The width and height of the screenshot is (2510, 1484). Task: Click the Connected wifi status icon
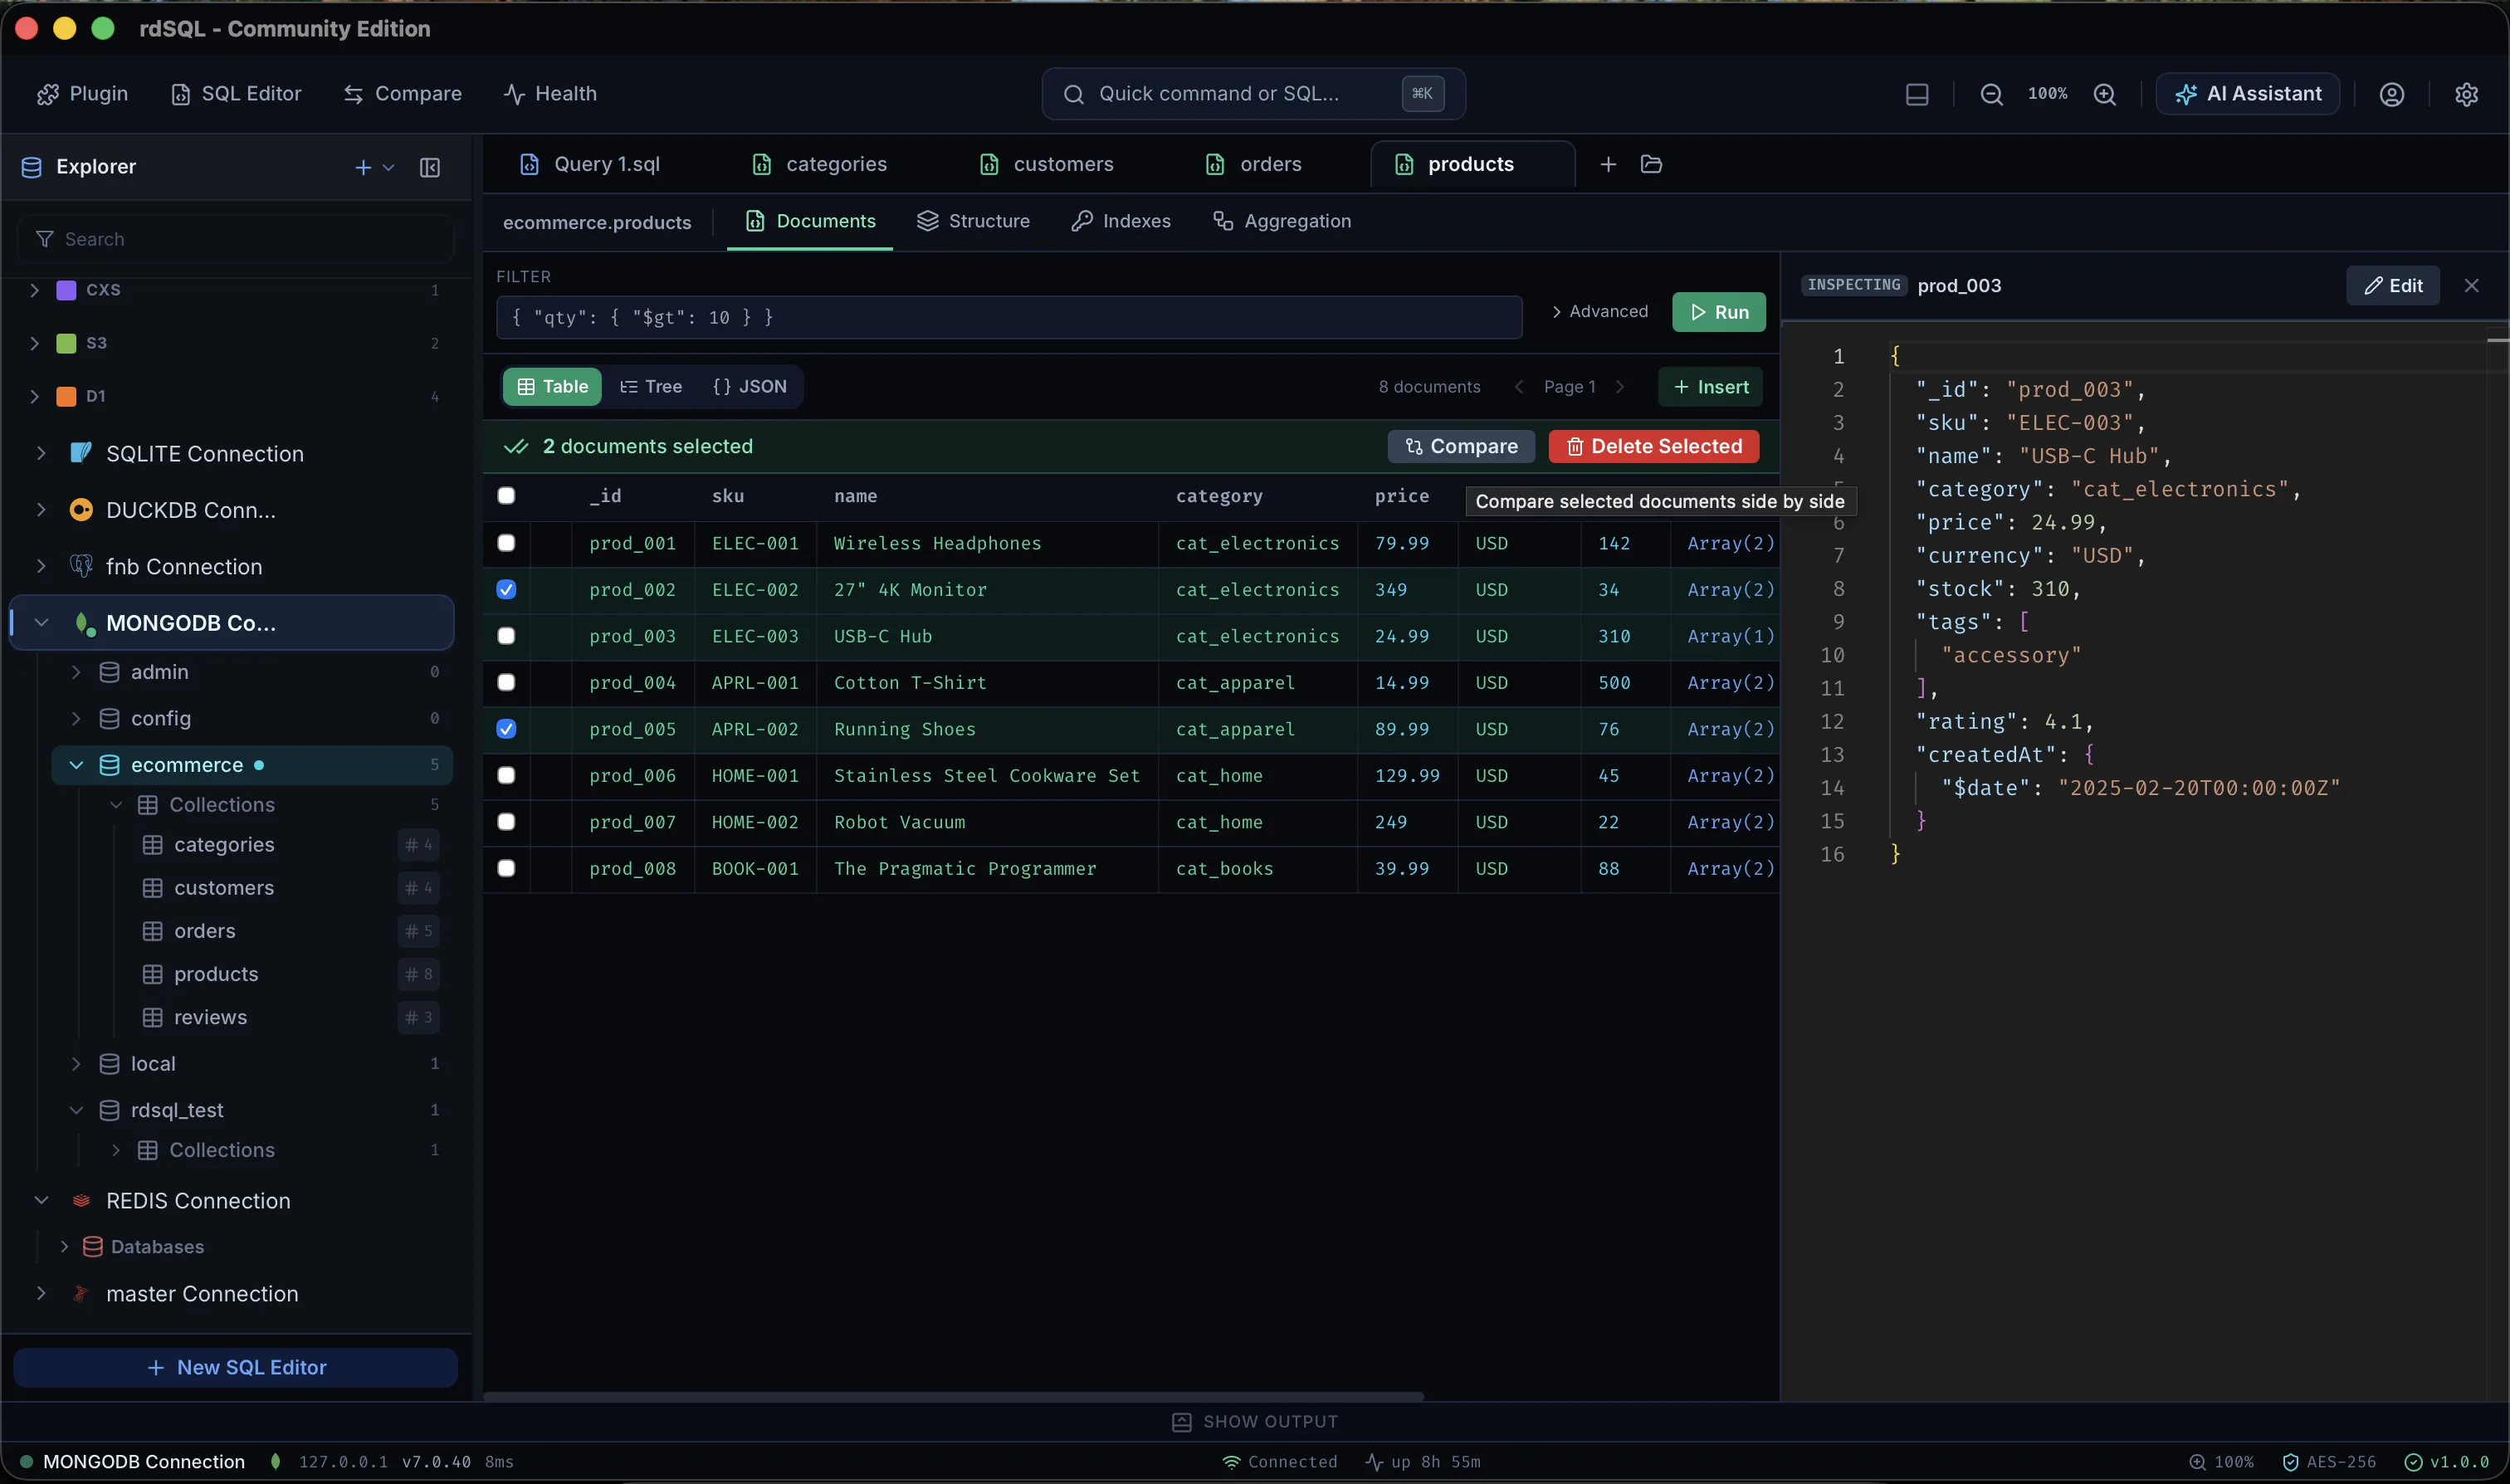coord(1231,1462)
